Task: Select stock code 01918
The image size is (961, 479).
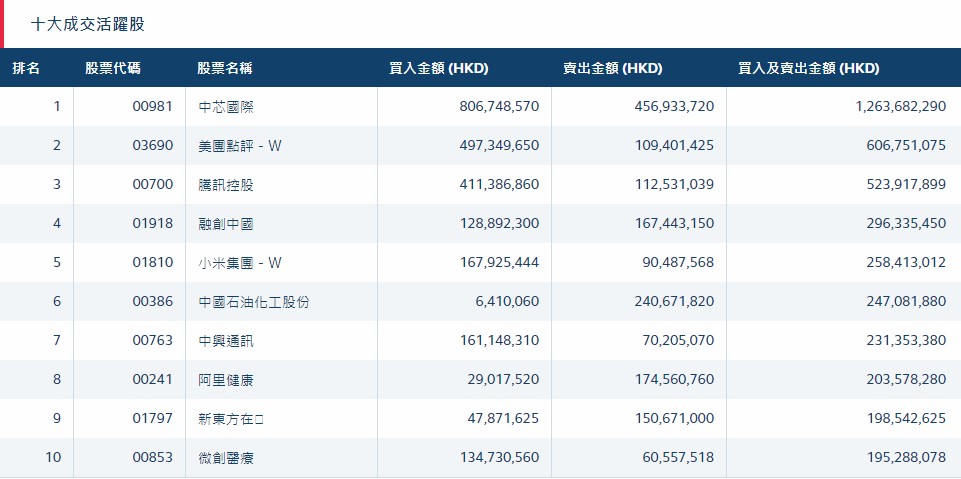Action: tap(153, 224)
